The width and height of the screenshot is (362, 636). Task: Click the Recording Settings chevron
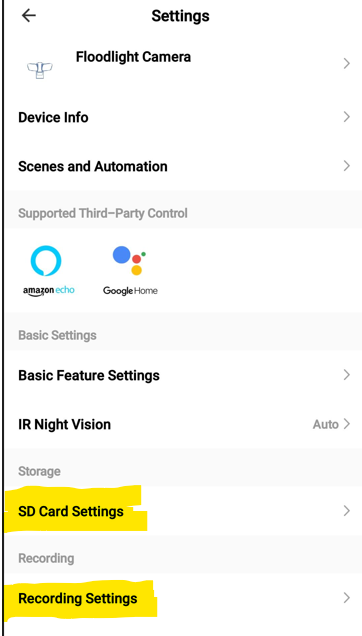tap(346, 598)
